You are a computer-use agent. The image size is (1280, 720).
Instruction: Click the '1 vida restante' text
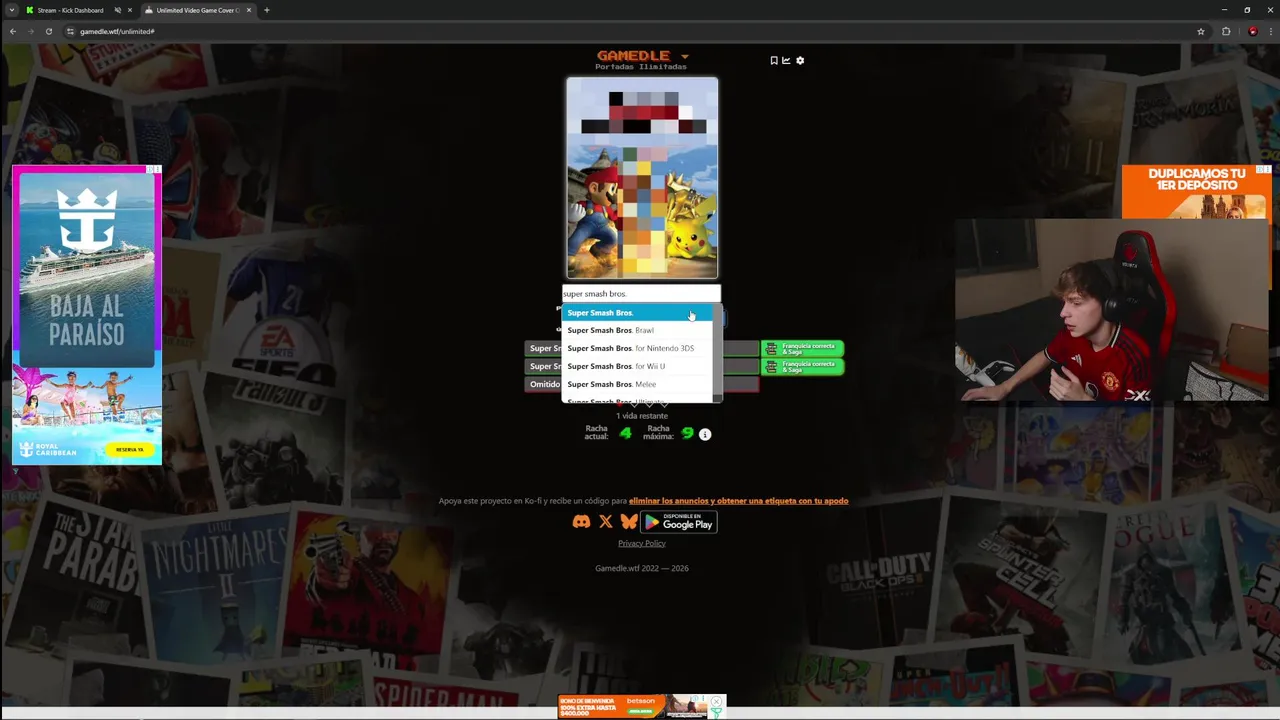(642, 415)
